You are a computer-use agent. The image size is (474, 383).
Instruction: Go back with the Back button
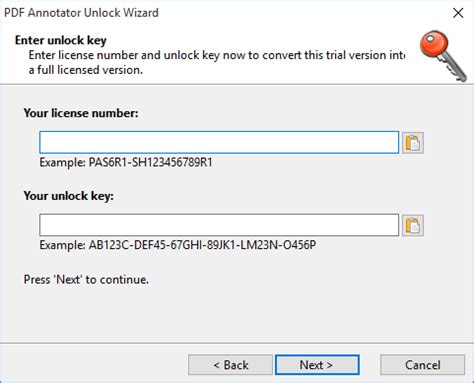click(x=230, y=365)
